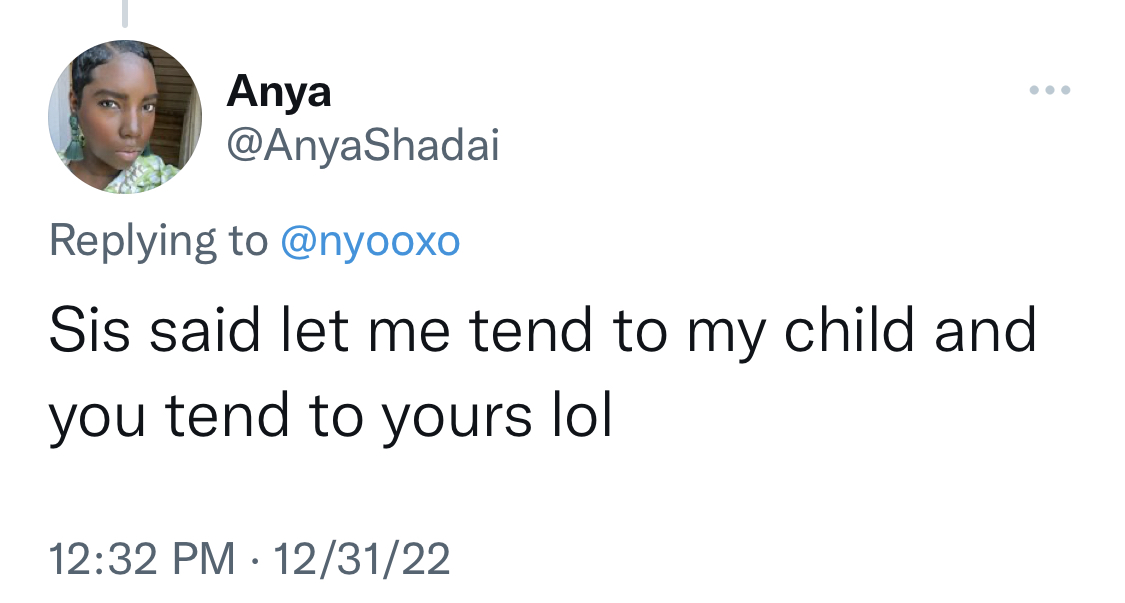Click "PM" in the timestamp
Image resolution: width=1125 pixels, height=603 pixels.
(204, 558)
